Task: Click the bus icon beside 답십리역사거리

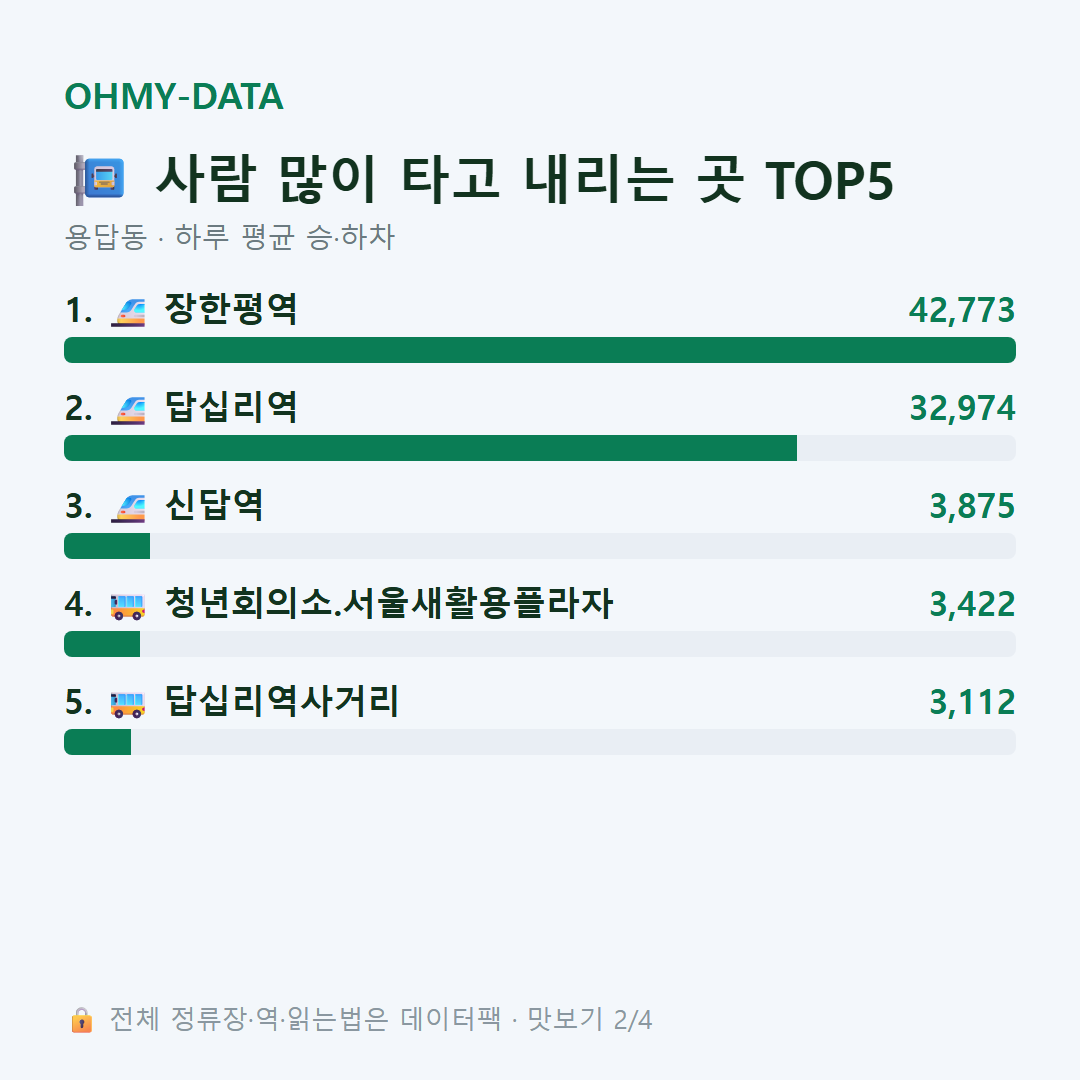Action: point(128,703)
